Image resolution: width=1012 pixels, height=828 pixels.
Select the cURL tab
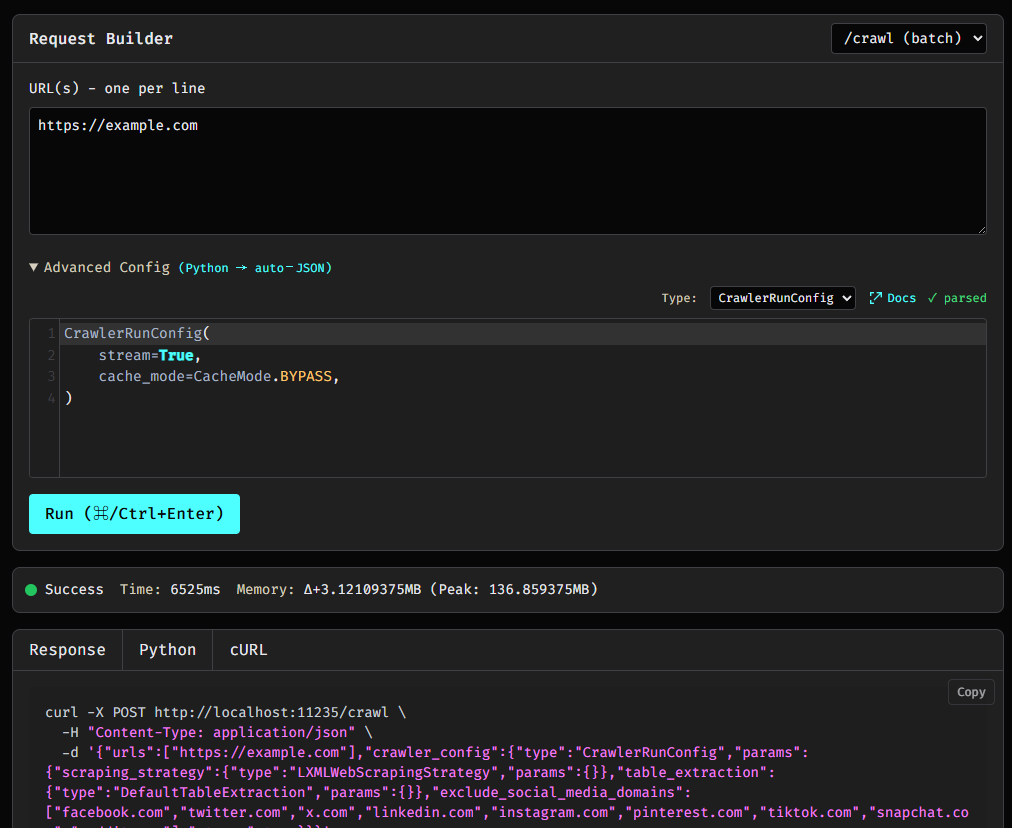tap(248, 650)
